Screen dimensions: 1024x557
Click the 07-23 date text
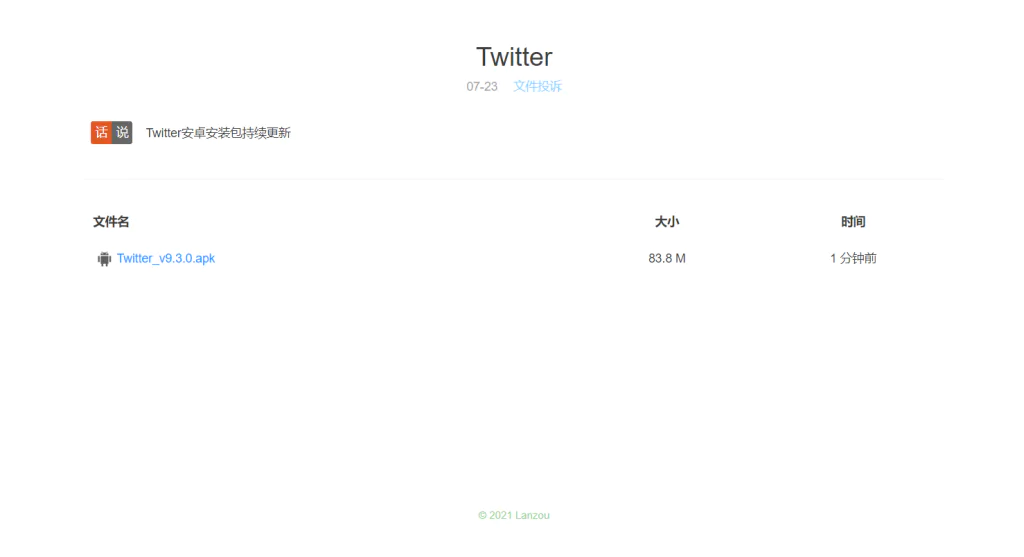(482, 86)
